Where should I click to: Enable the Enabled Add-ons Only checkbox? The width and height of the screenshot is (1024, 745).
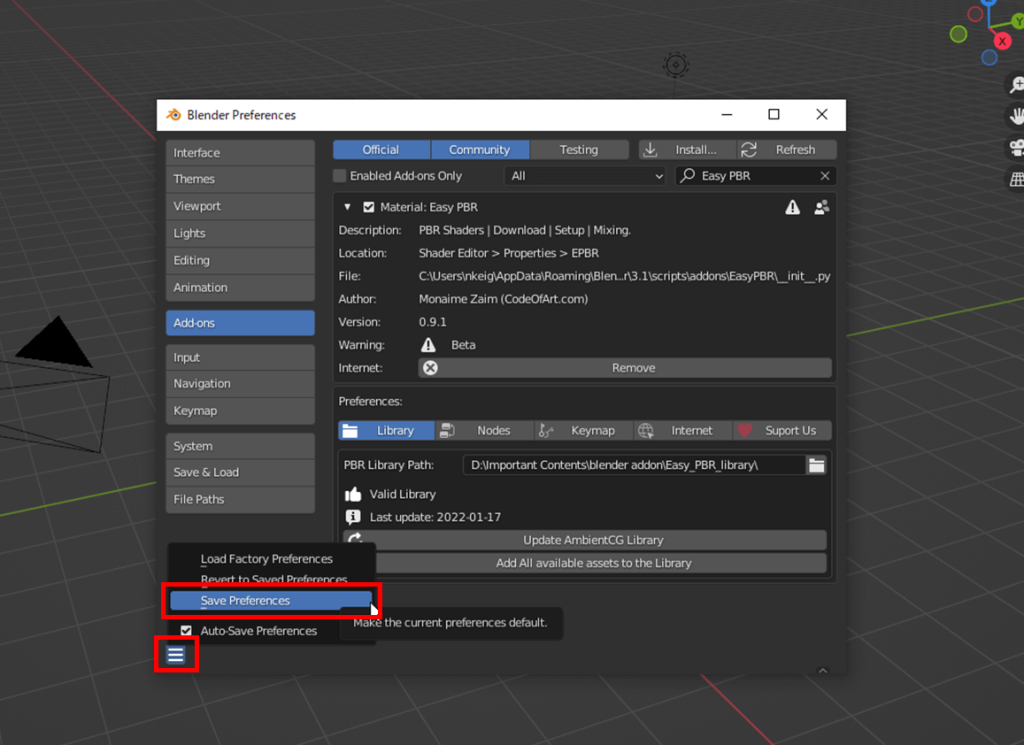pos(339,175)
